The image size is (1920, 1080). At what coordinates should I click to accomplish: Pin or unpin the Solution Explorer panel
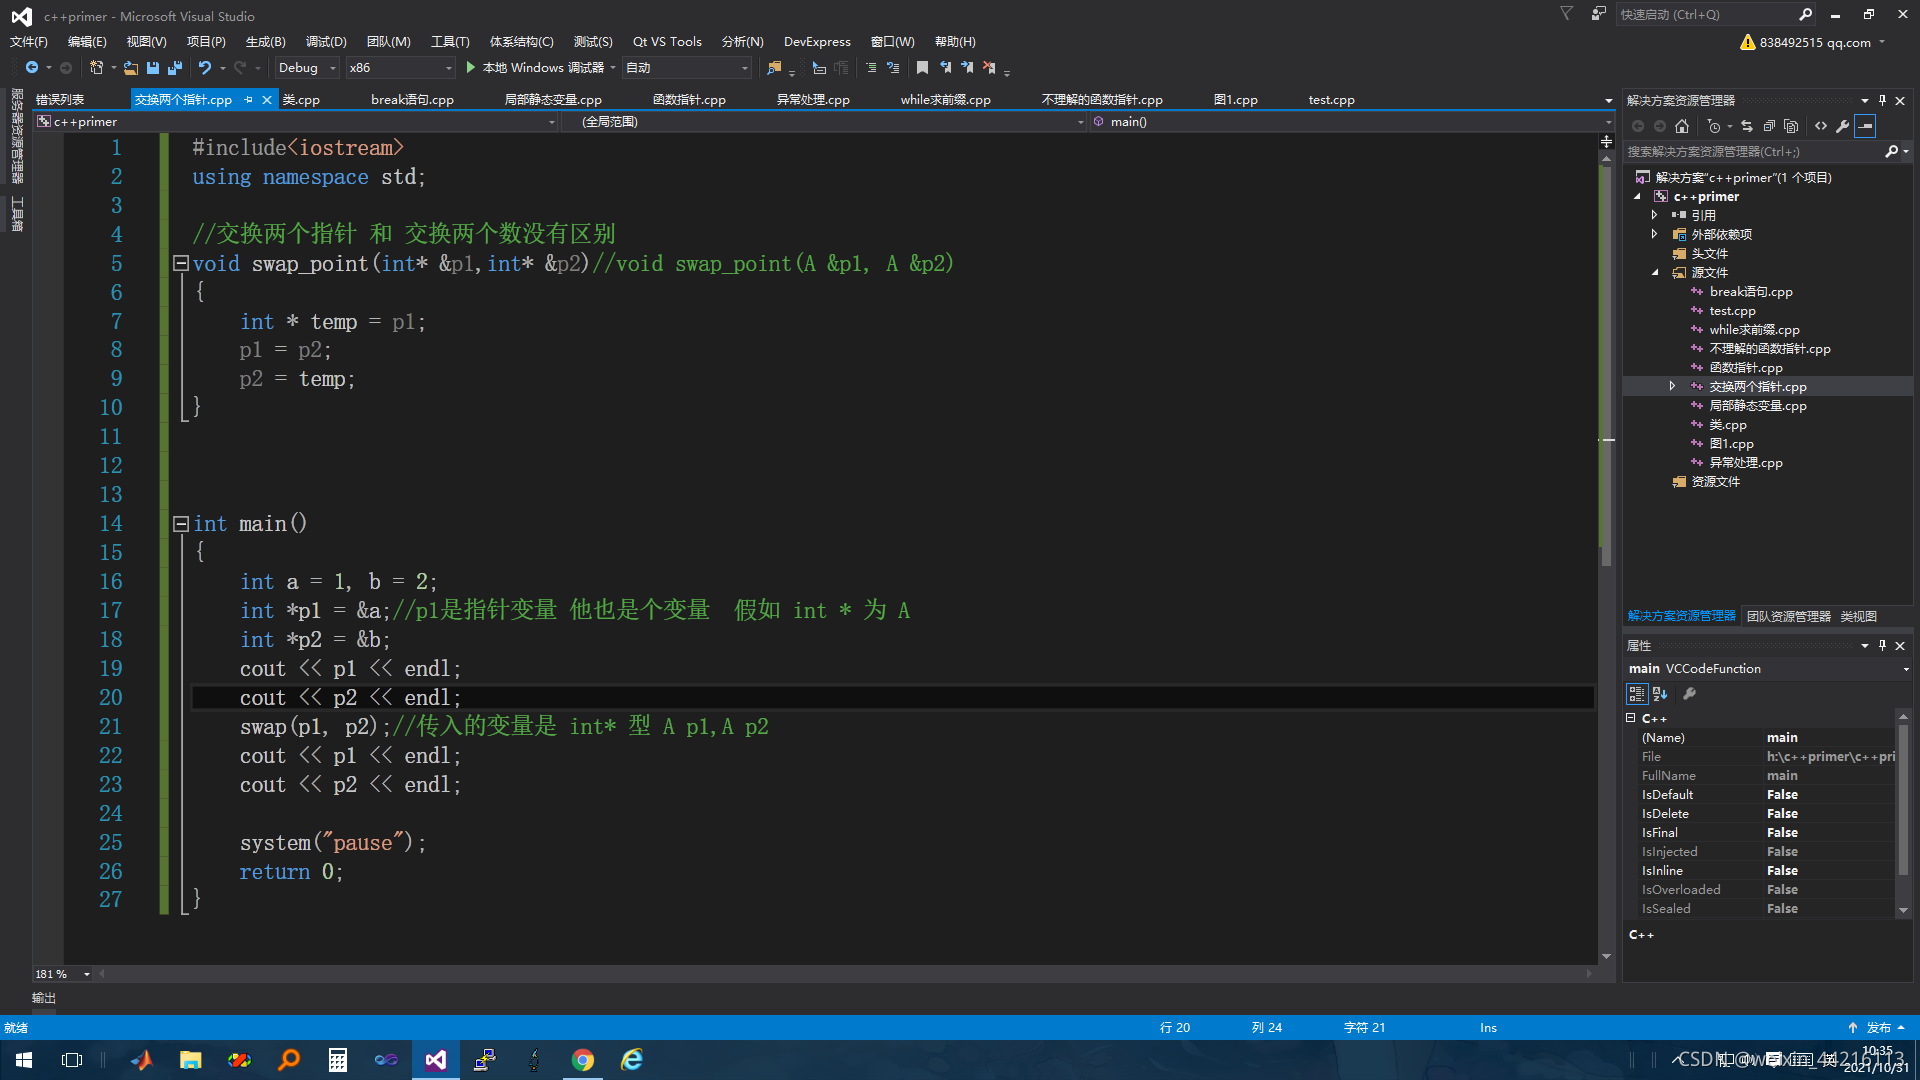coord(1882,100)
